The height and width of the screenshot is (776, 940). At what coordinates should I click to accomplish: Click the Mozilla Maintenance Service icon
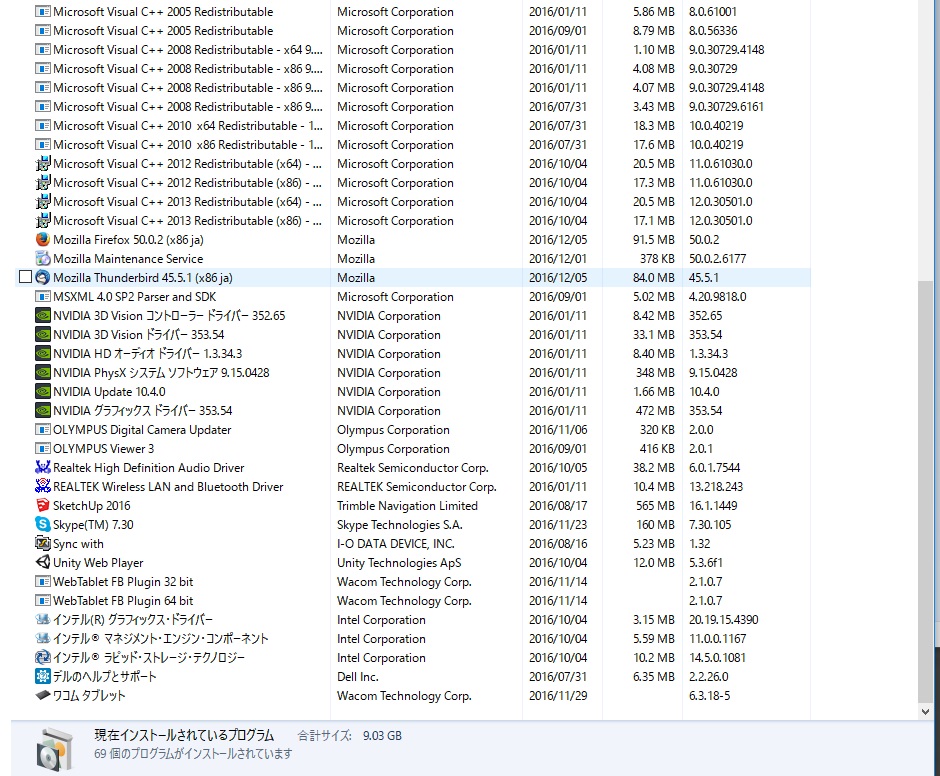pos(43,258)
